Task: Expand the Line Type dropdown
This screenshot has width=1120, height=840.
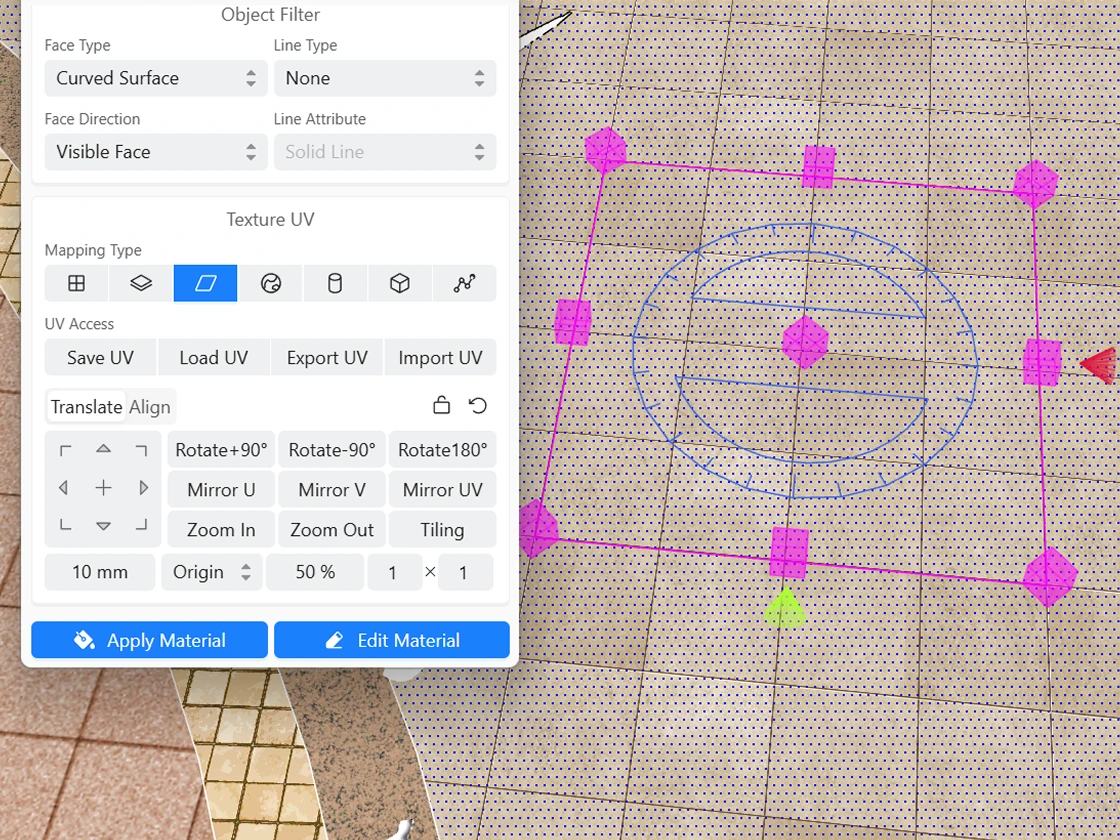Action: 385,78
